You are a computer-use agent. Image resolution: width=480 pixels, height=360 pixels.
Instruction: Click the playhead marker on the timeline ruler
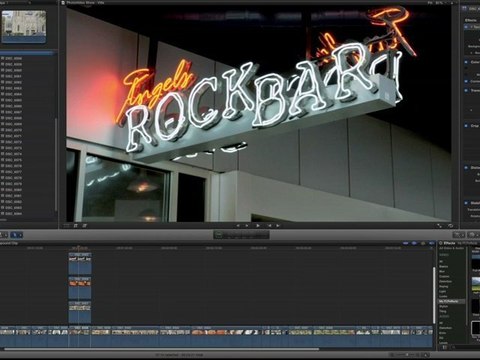tap(79, 248)
